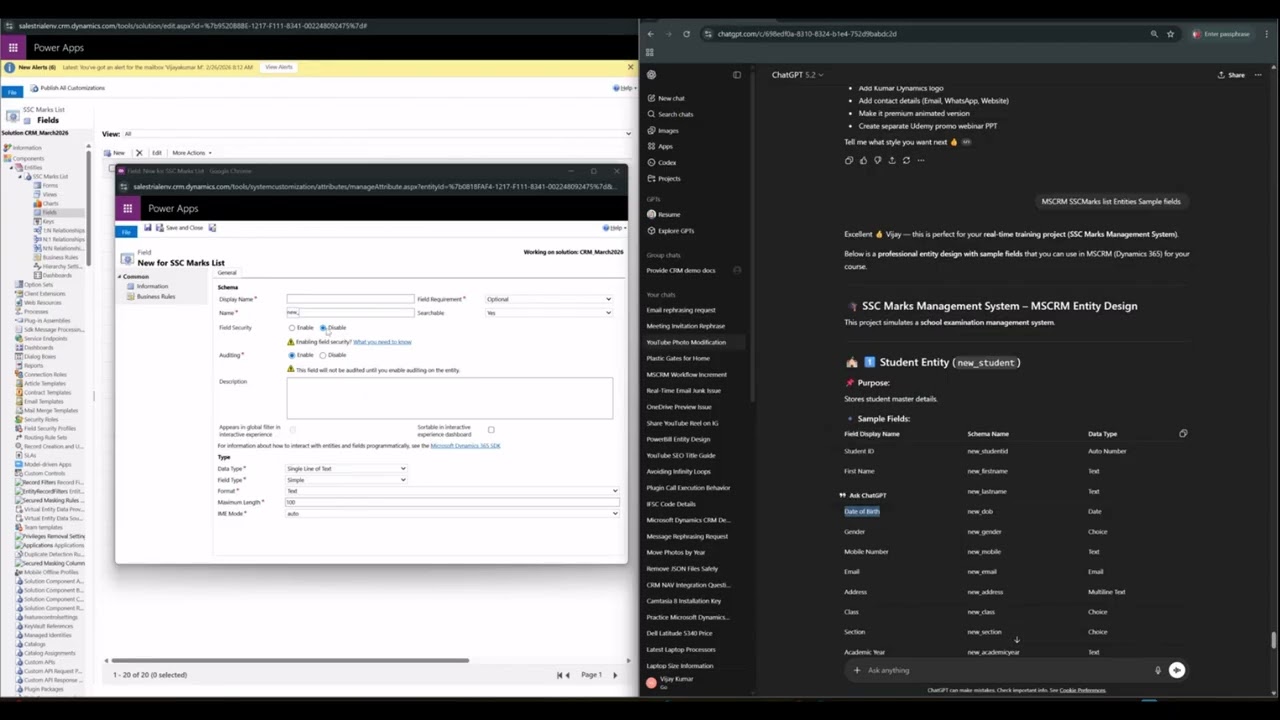Open the ChatGPT 5.2 model selector
This screenshot has width=1280, height=720.
click(x=797, y=75)
